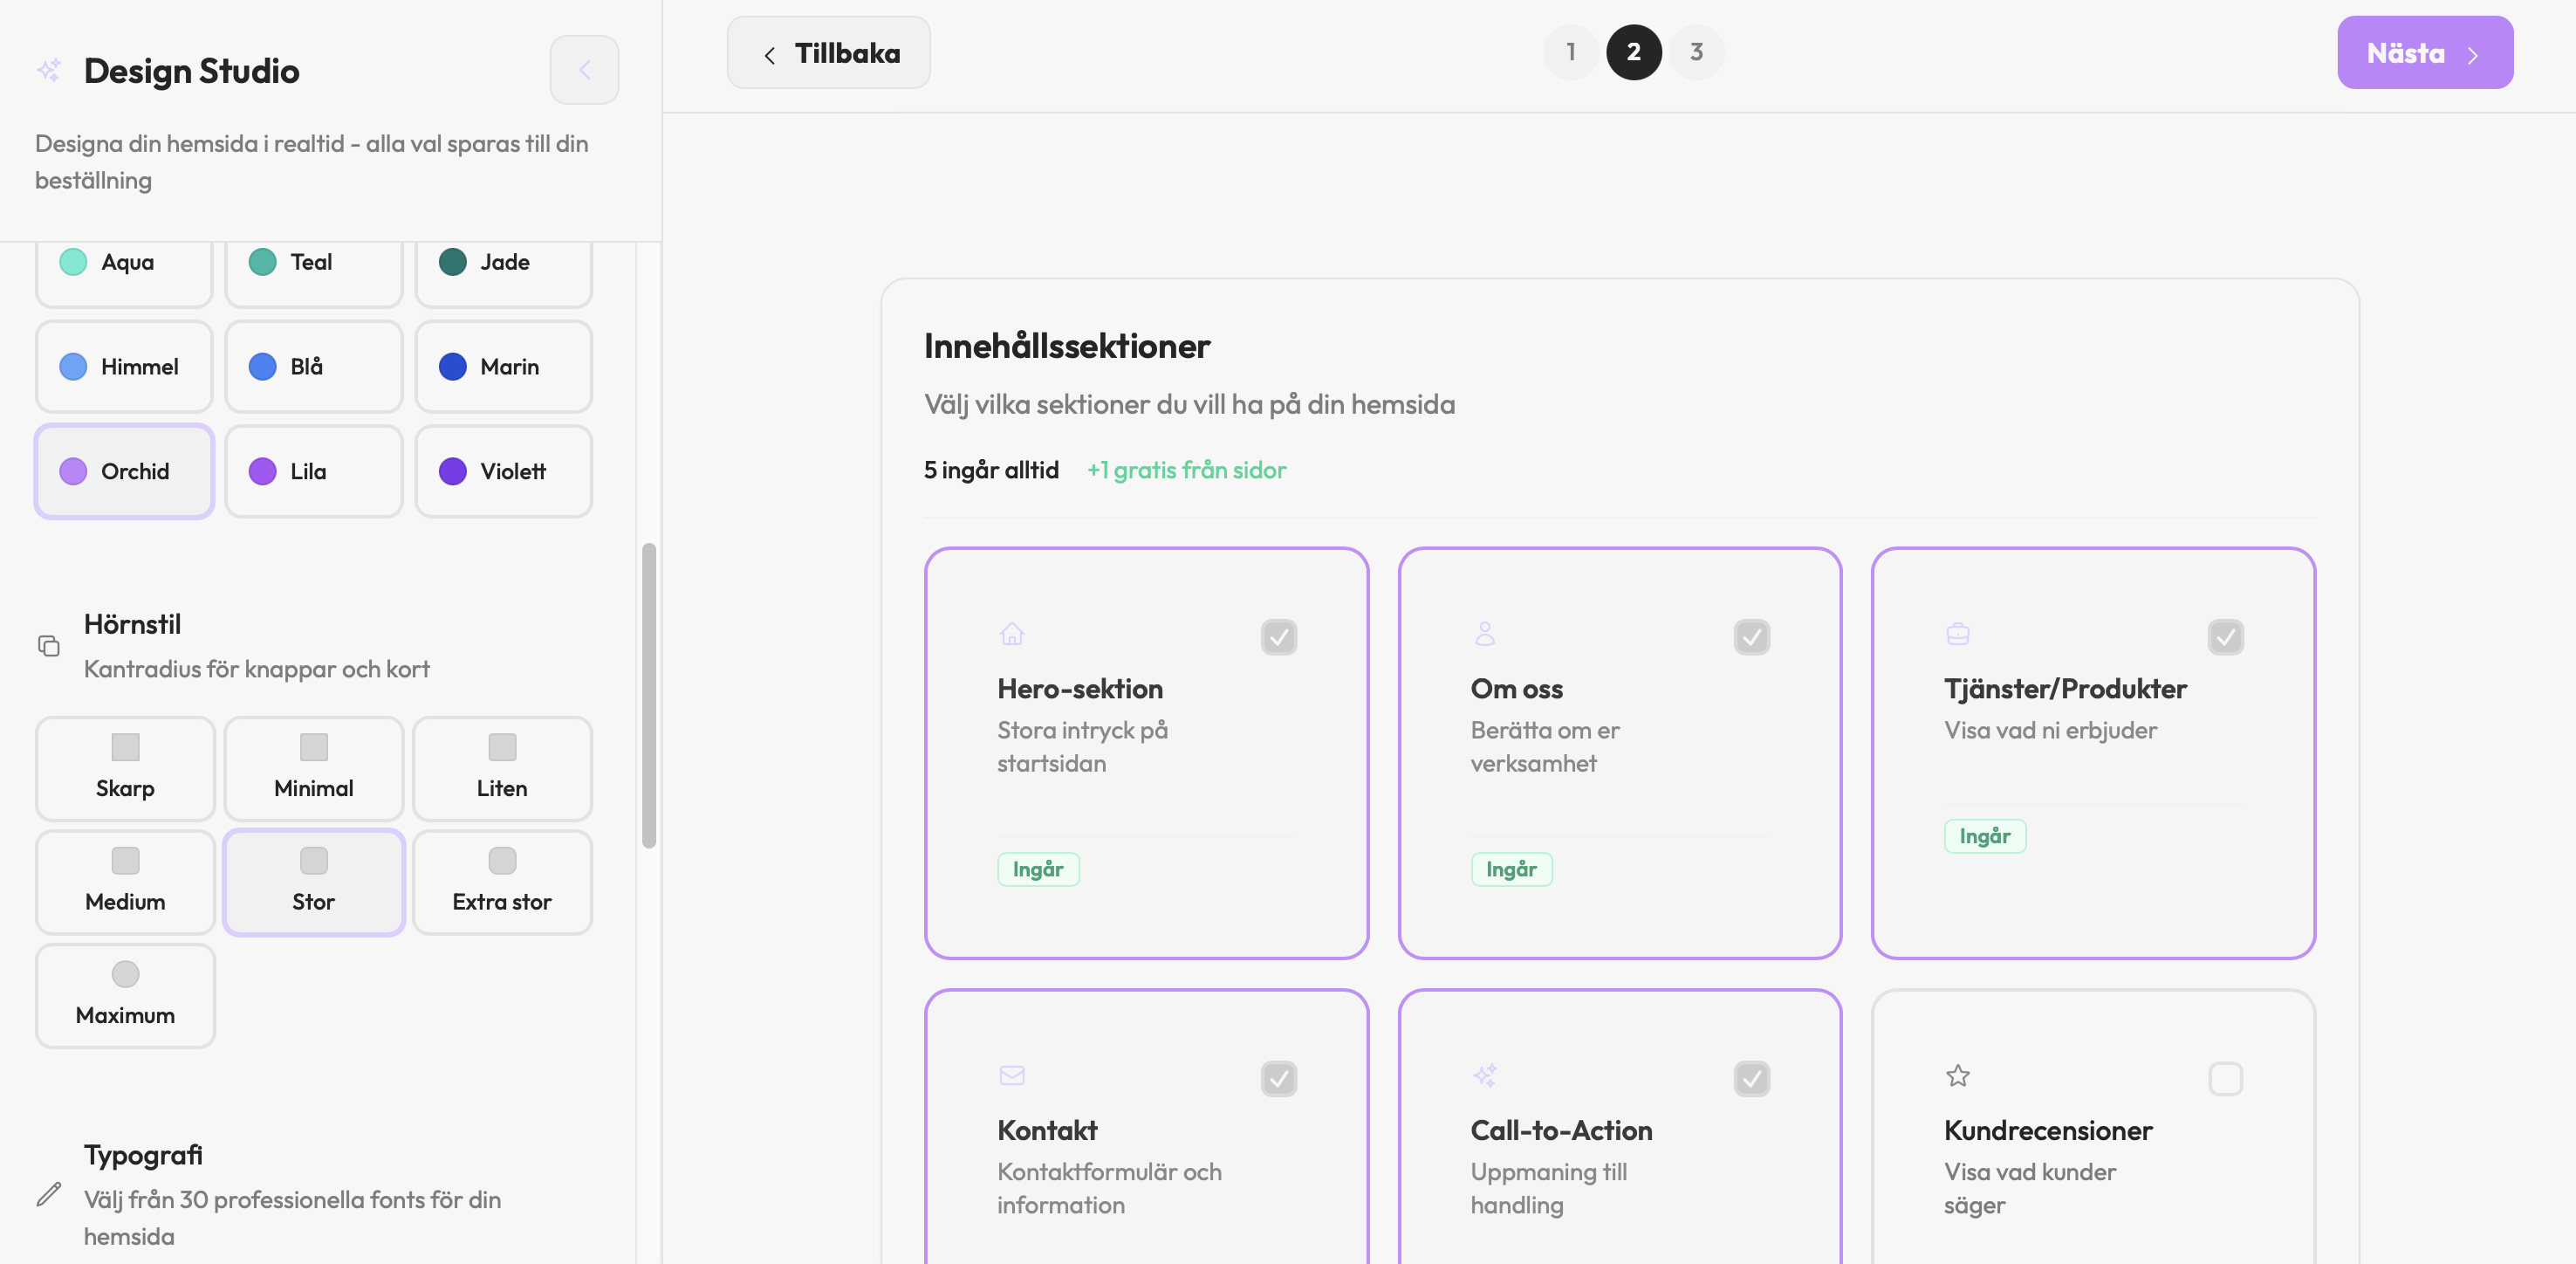
Task: Toggle the Hero-sektion checkbox
Action: (1279, 638)
